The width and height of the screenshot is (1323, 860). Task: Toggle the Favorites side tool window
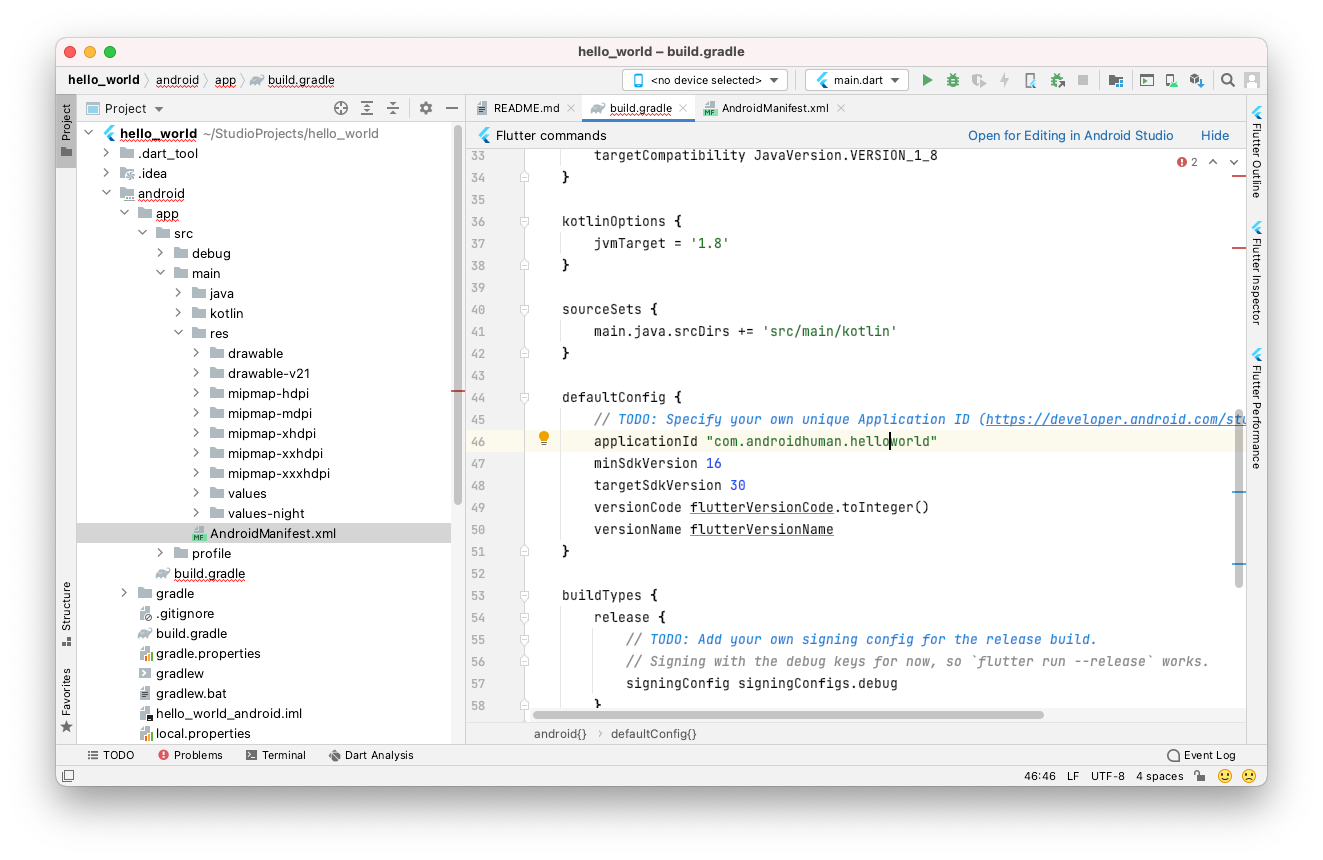click(x=66, y=700)
